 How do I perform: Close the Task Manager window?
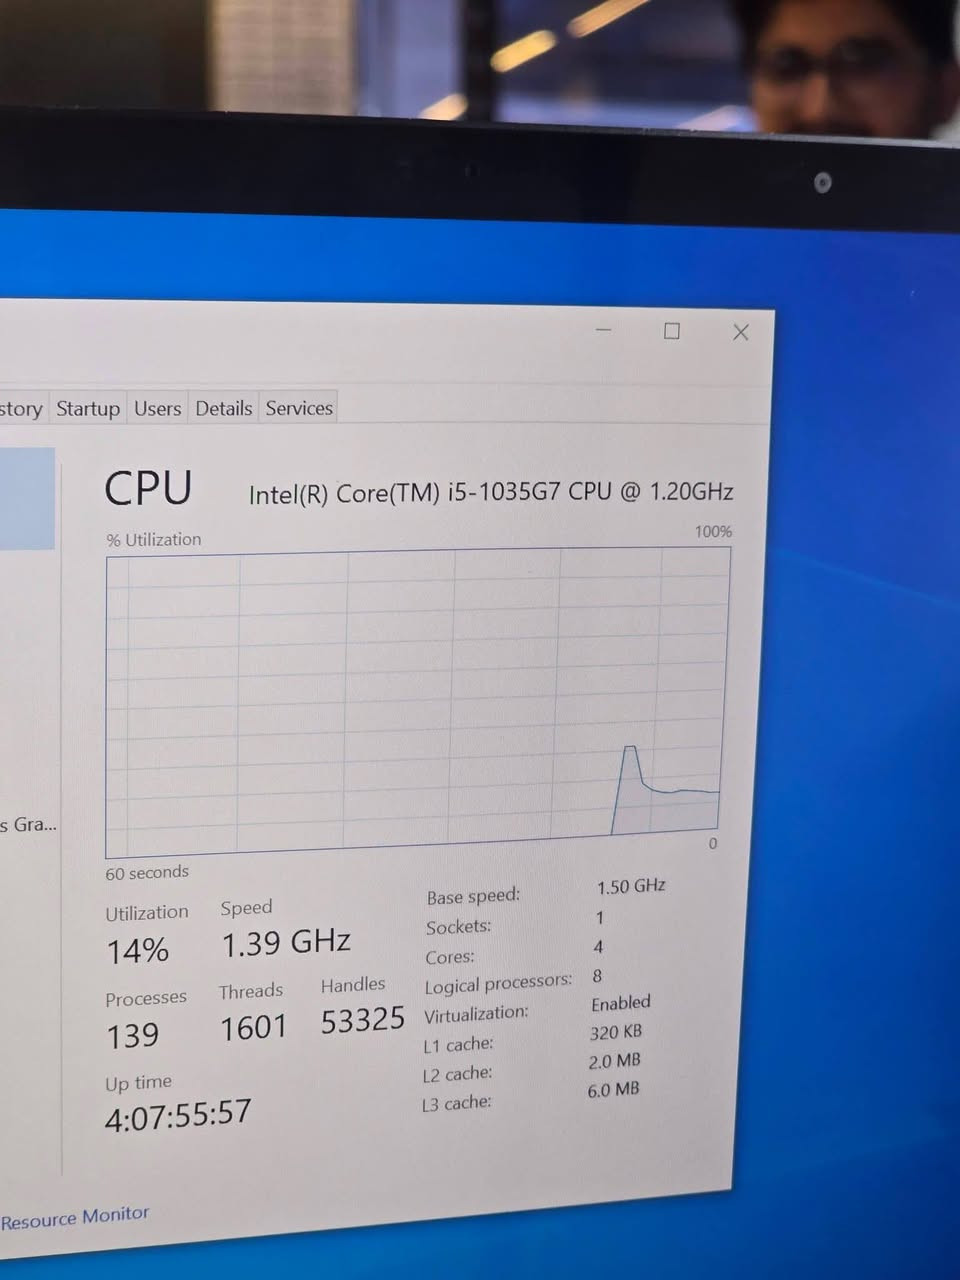point(741,332)
